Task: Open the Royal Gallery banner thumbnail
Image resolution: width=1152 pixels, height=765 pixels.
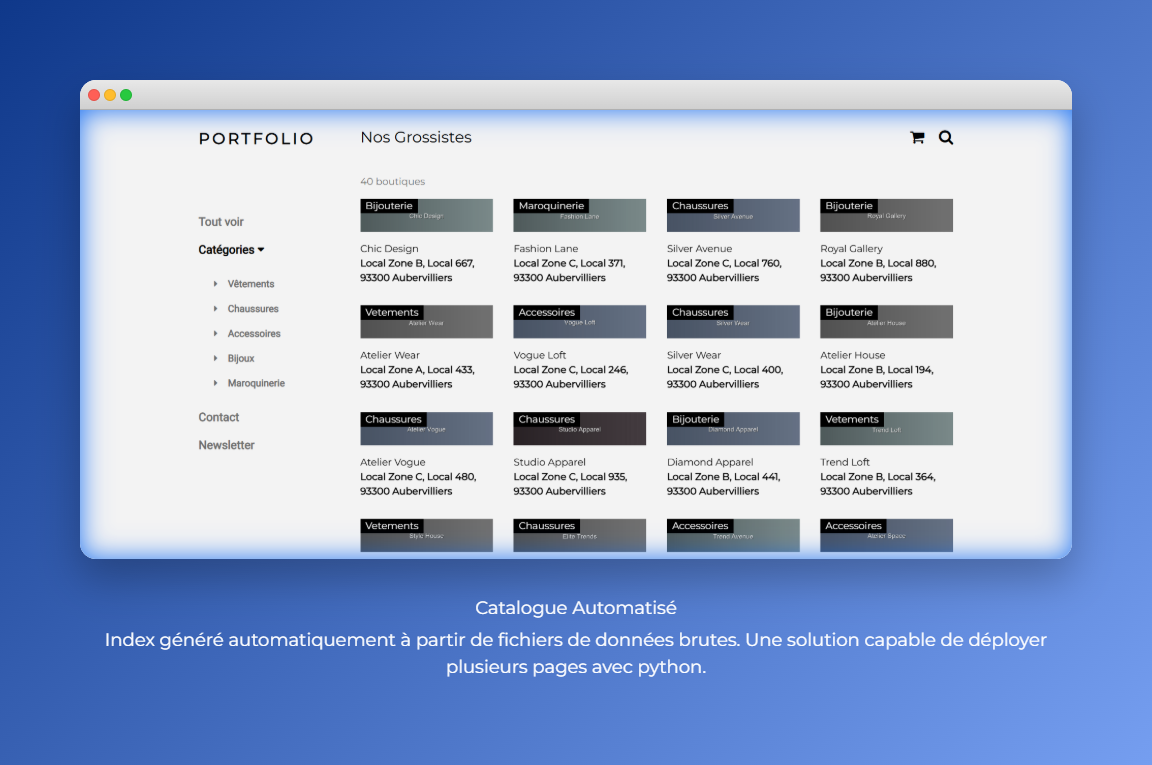Action: tap(886, 215)
